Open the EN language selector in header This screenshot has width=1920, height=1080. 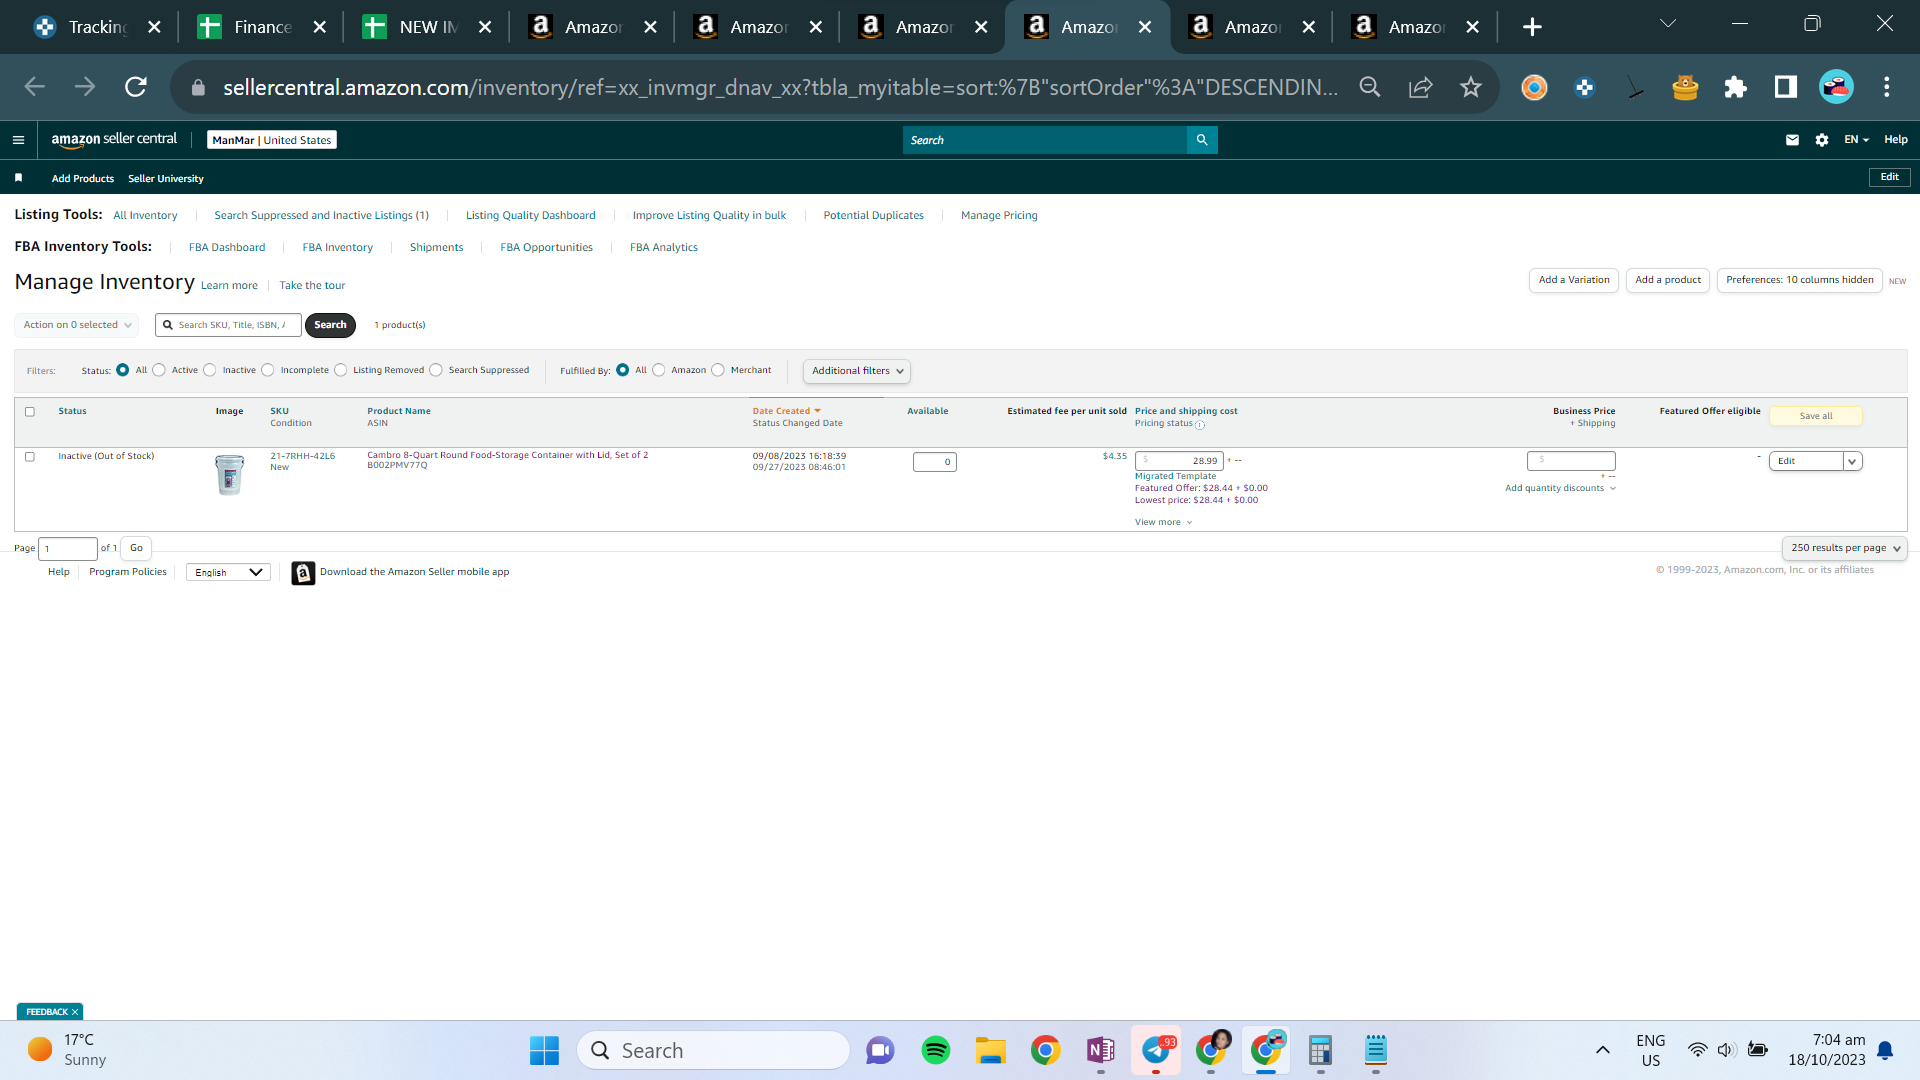coord(1856,140)
